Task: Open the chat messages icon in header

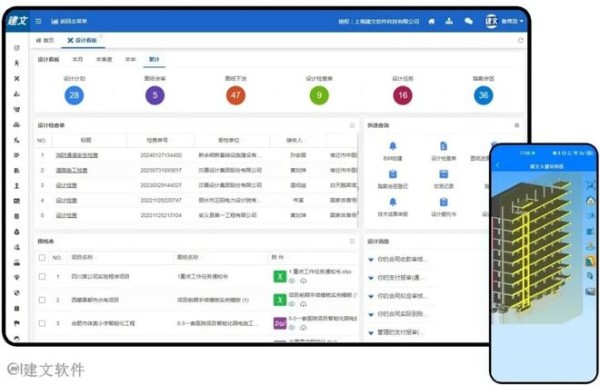Action: [x=468, y=21]
